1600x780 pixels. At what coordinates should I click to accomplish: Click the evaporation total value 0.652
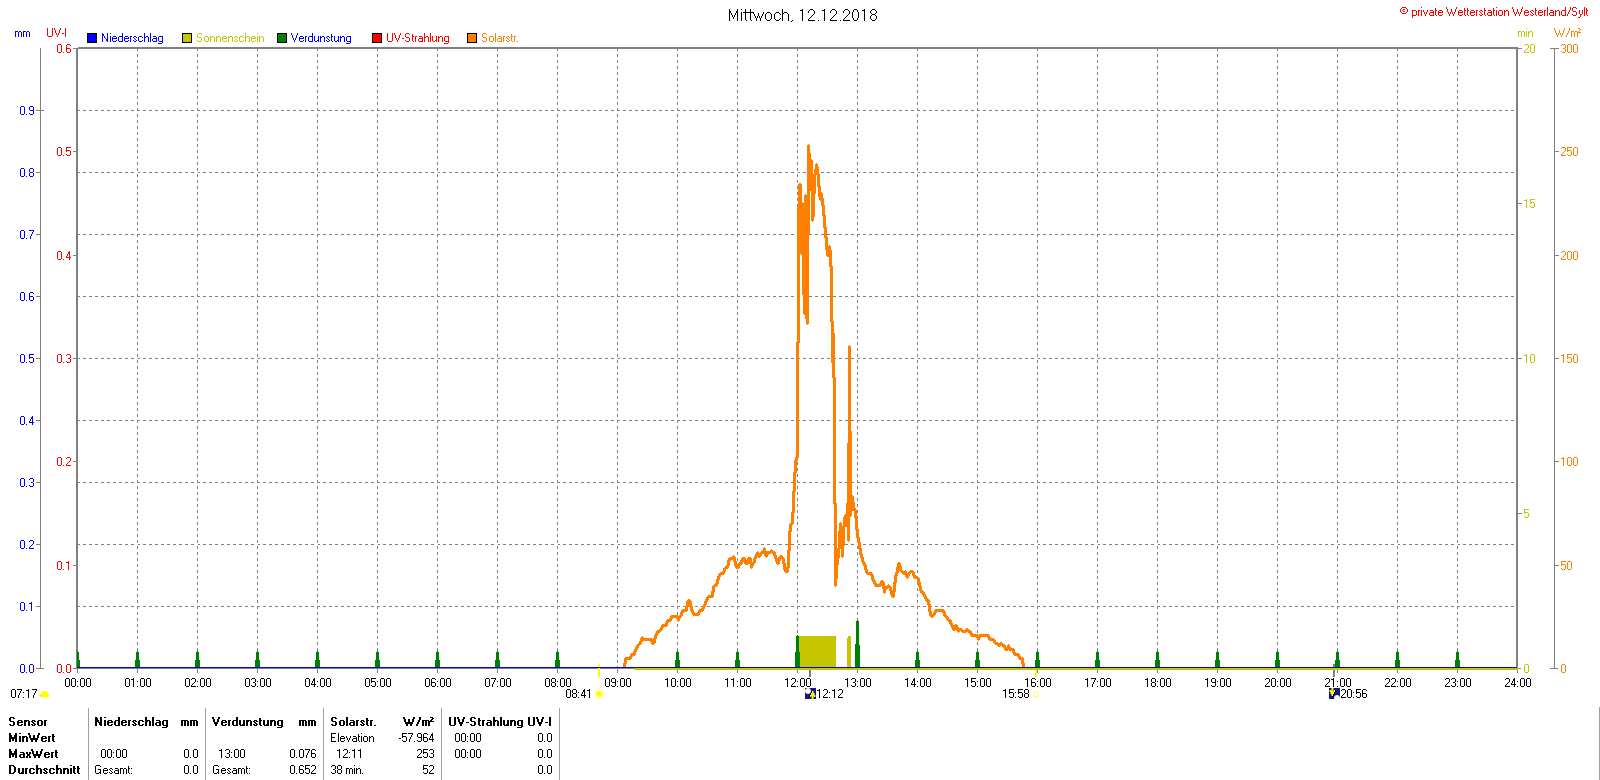[303, 770]
